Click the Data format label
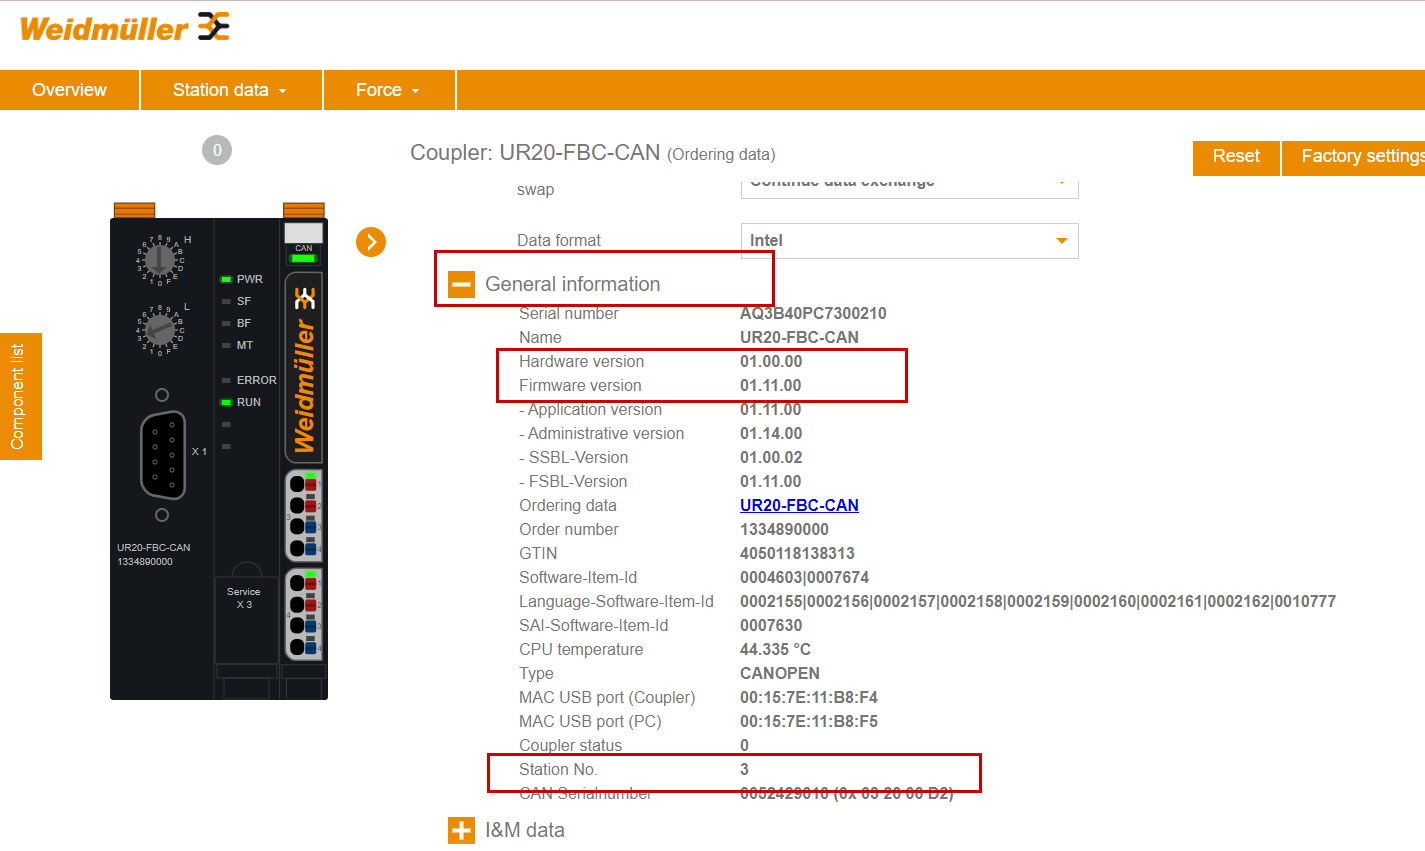Screen dimensions: 1425x851 (x=559, y=240)
